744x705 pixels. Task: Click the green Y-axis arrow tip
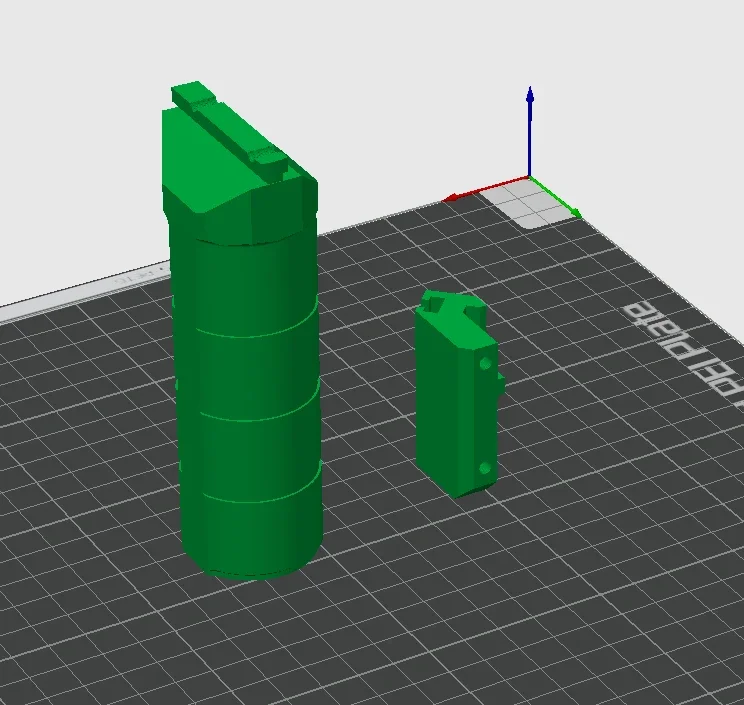pos(577,212)
